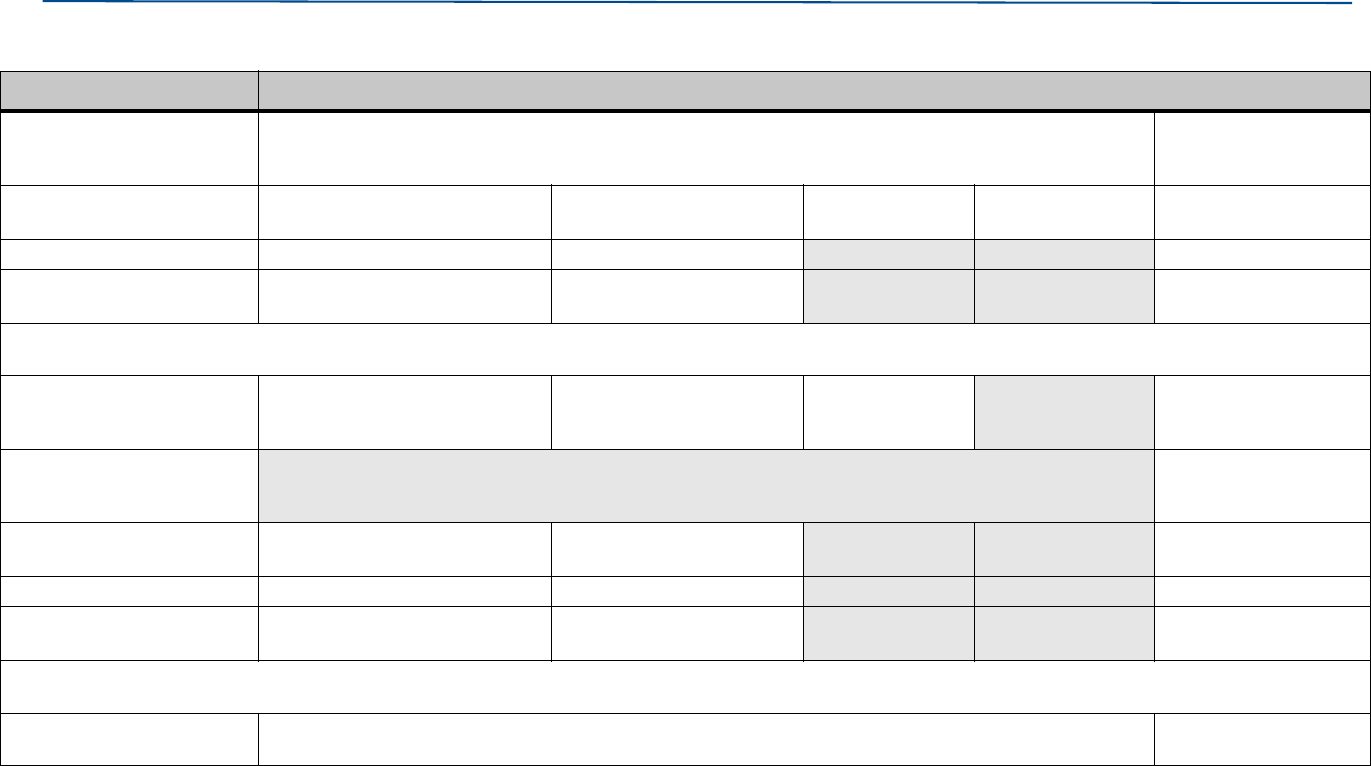The image size is (1371, 766).
Task: Click white cell left of the lone shaded cell
Action: click(888, 412)
